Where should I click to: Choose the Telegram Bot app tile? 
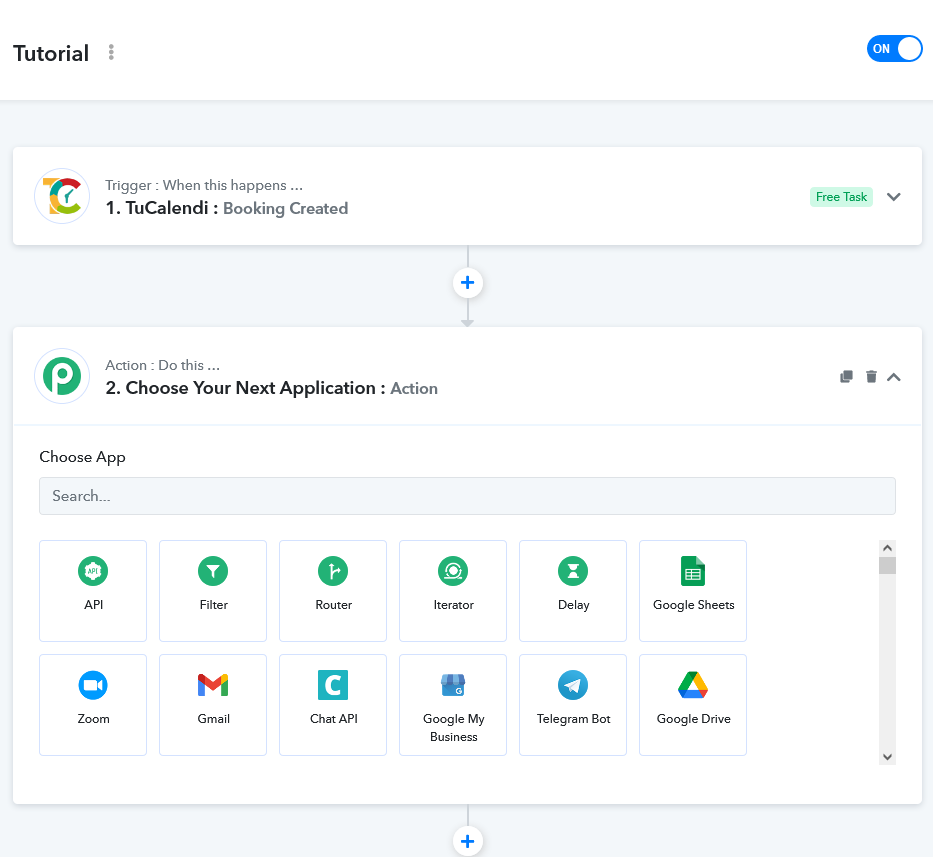pyautogui.click(x=573, y=705)
